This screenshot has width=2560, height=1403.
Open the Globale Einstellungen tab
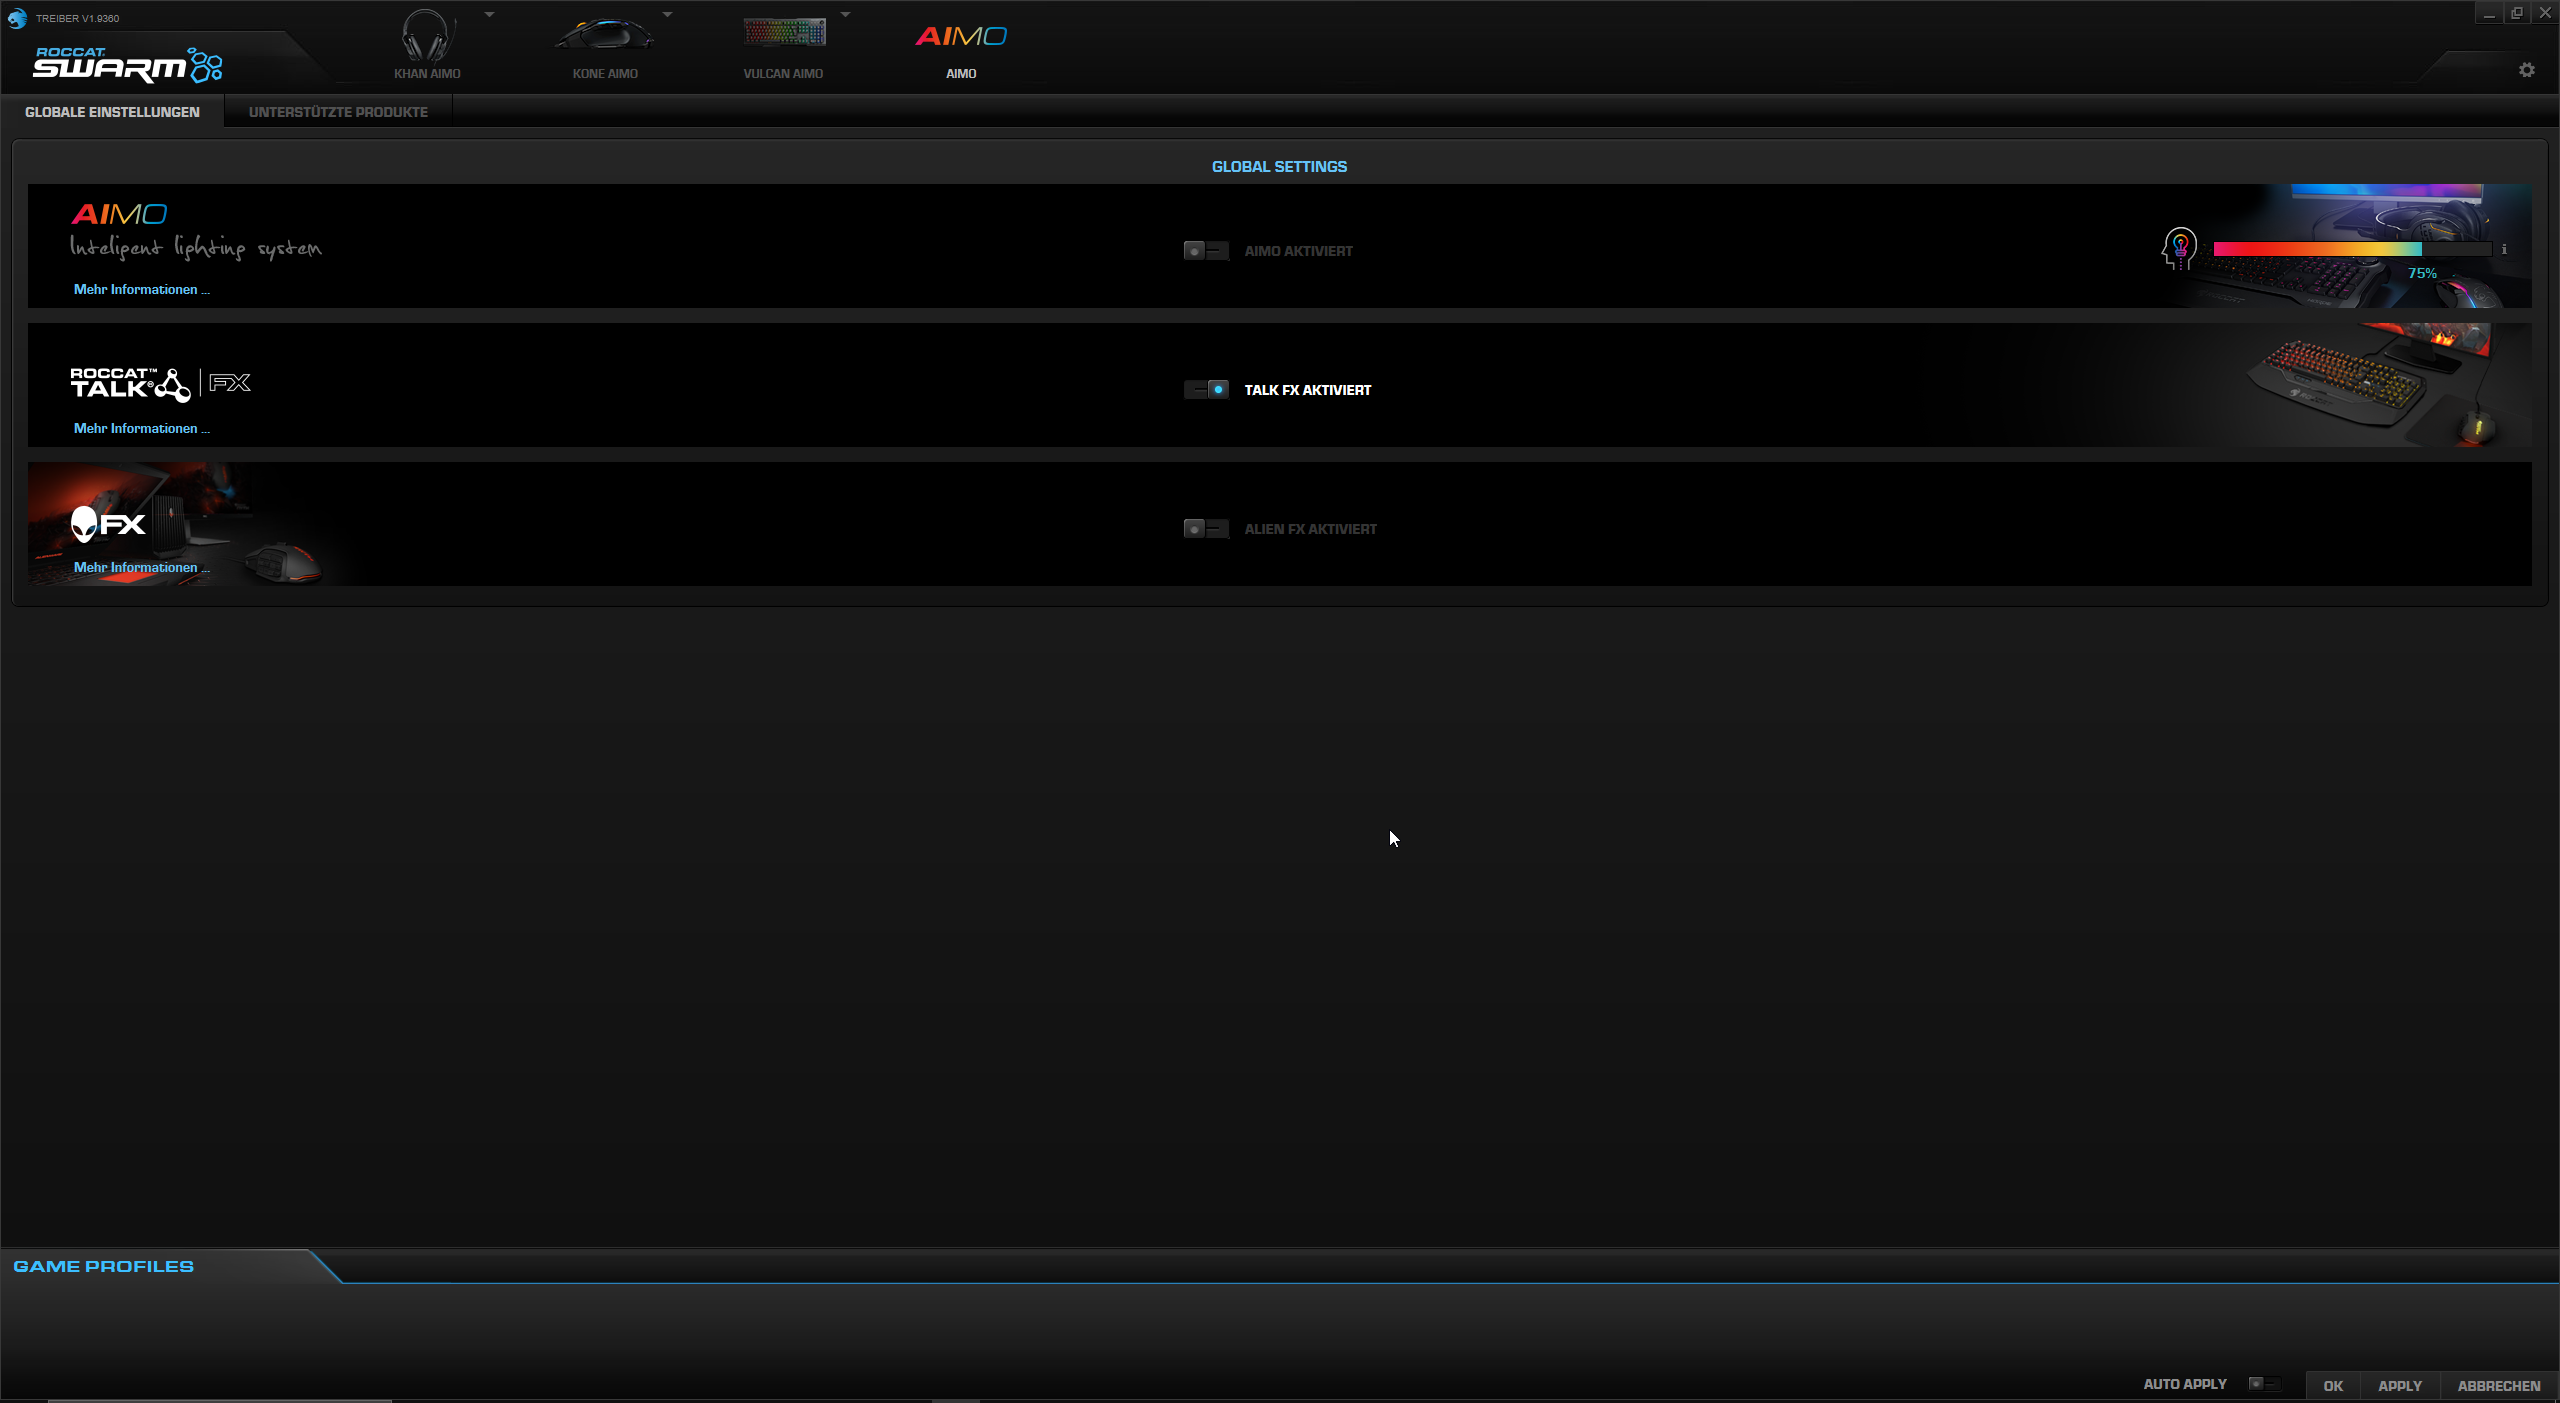[112, 112]
